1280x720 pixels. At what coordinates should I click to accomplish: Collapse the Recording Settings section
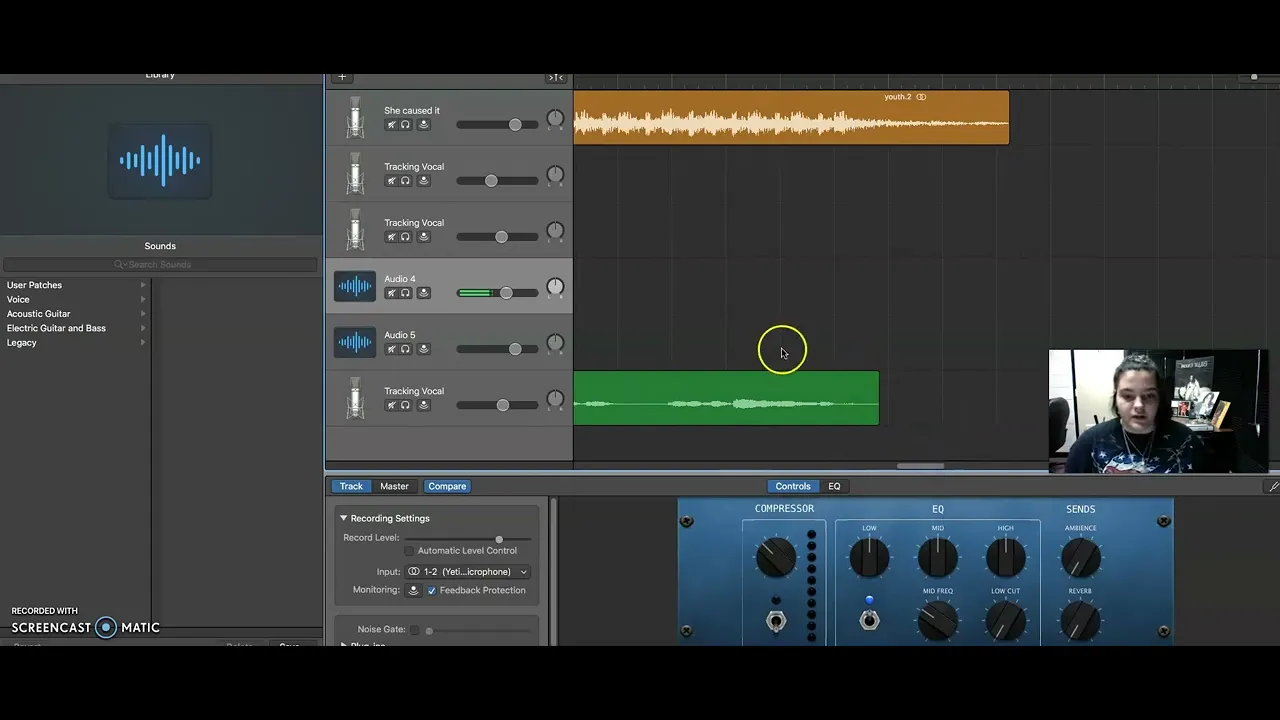(x=343, y=518)
